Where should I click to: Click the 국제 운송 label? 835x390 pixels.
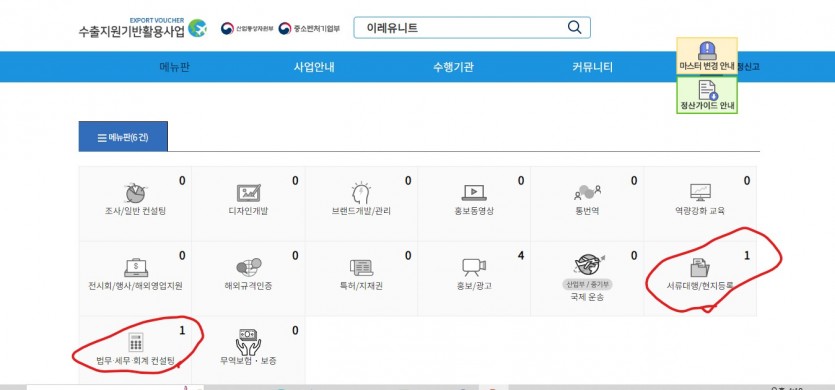pyautogui.click(x=587, y=297)
